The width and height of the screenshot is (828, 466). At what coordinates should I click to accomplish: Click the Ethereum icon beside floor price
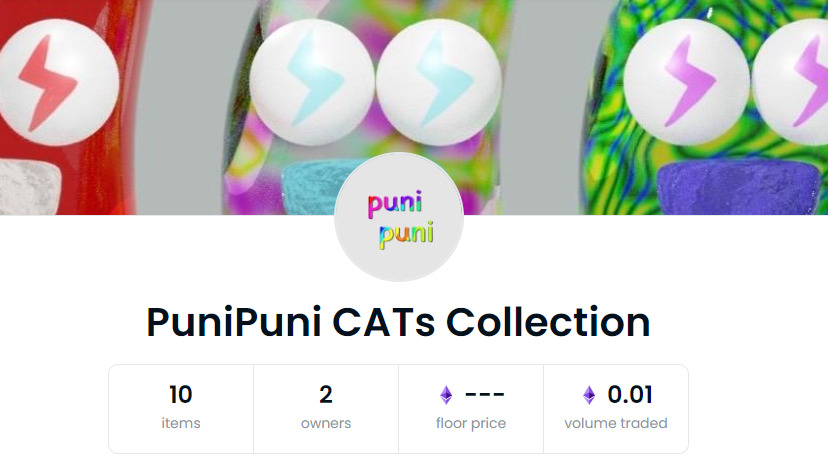[x=446, y=395]
